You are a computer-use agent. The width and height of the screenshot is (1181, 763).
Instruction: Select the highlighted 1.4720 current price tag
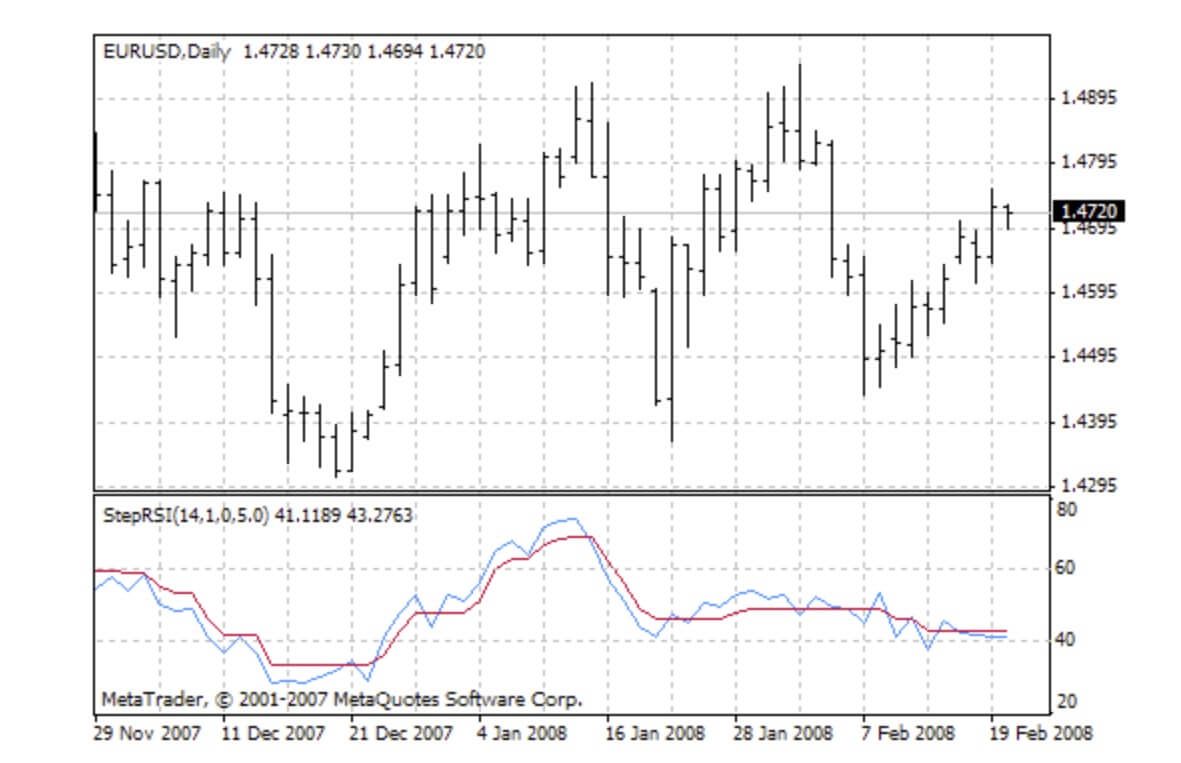click(1088, 211)
